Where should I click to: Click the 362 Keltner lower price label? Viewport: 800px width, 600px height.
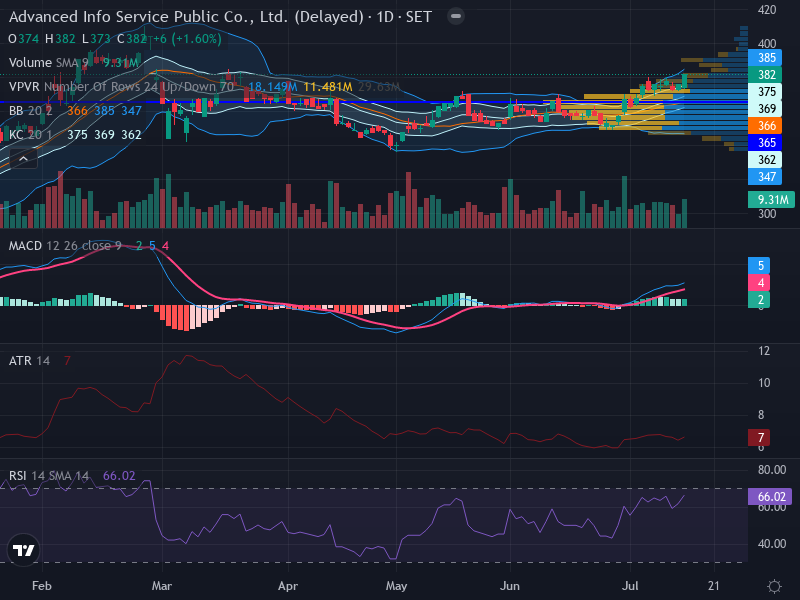click(x=765, y=160)
